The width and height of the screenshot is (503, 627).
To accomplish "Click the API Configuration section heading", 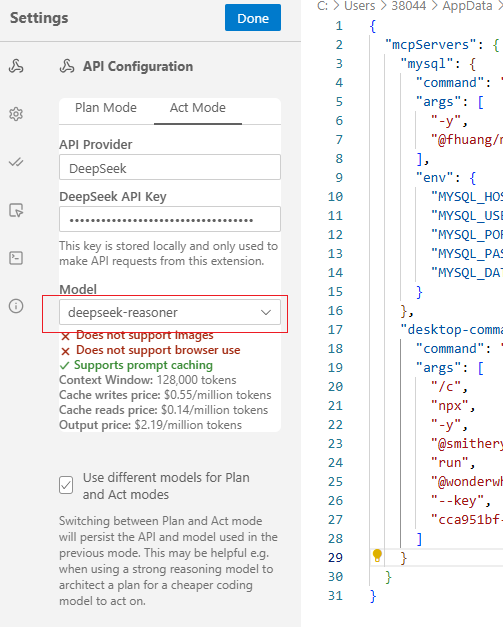I will pos(138,66).
